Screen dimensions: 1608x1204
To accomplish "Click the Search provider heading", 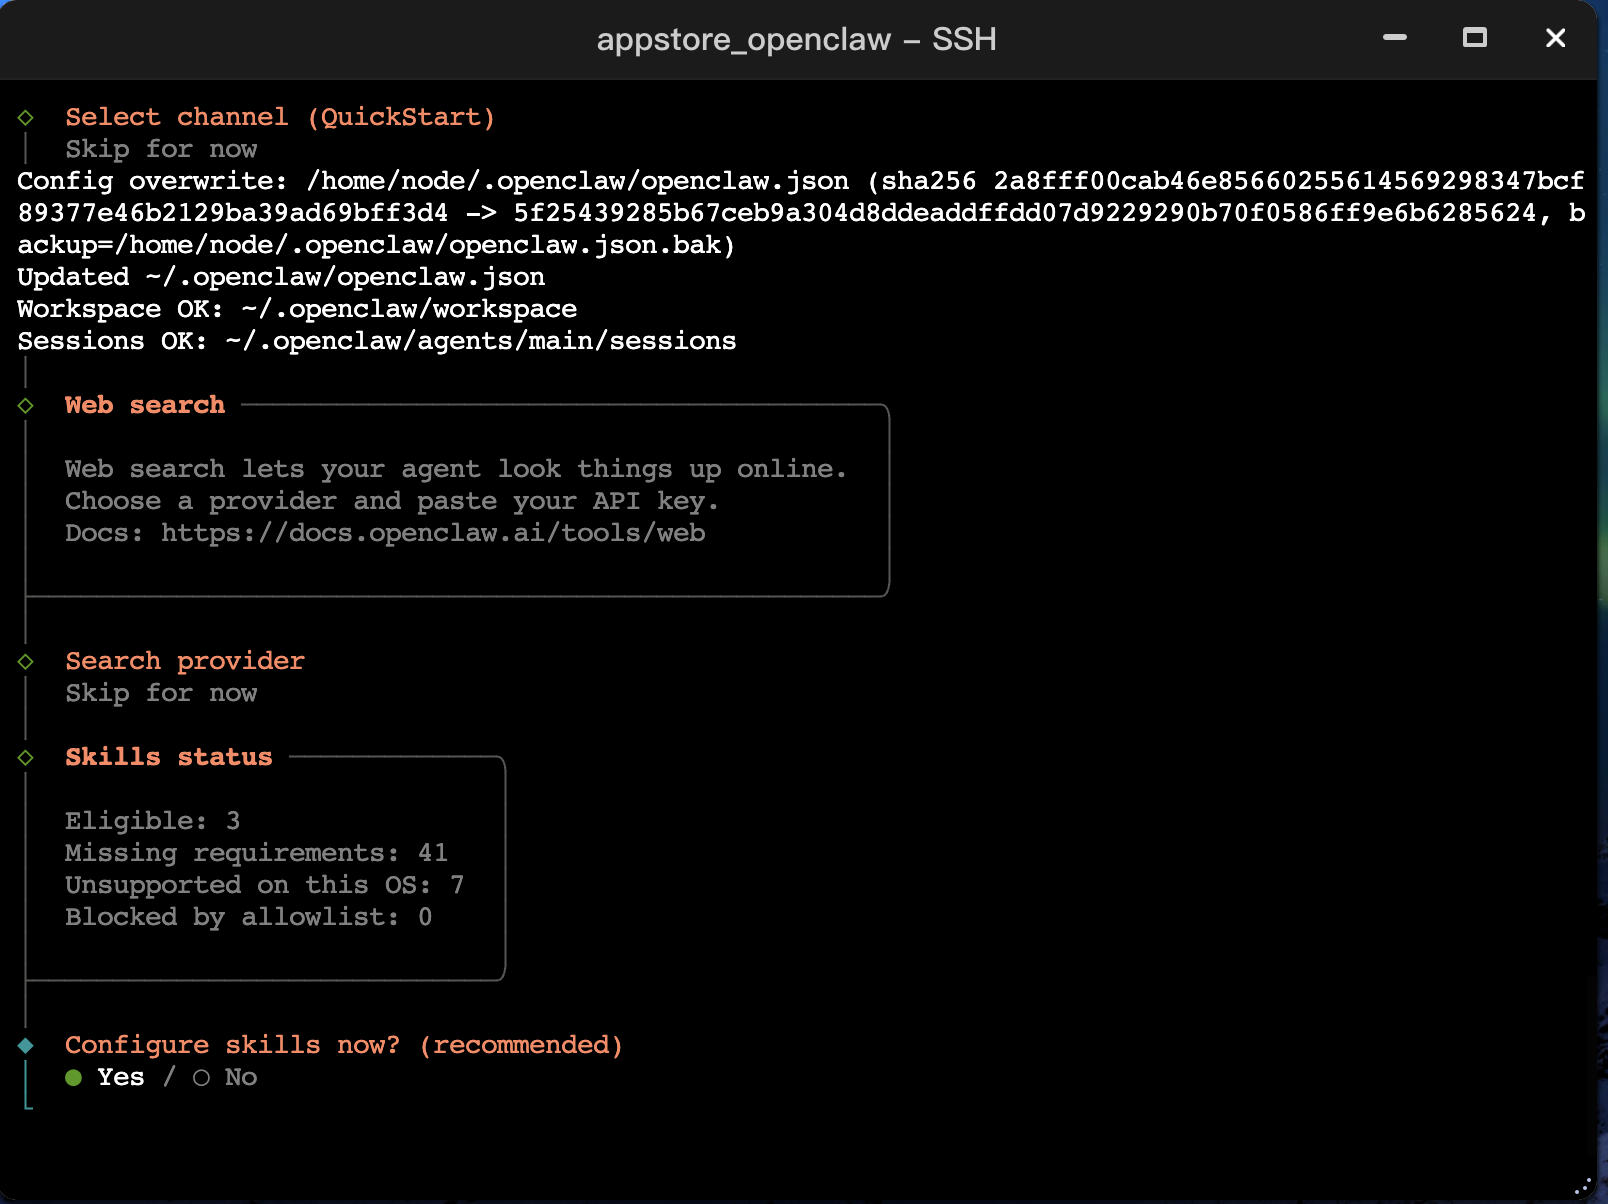I will (185, 661).
